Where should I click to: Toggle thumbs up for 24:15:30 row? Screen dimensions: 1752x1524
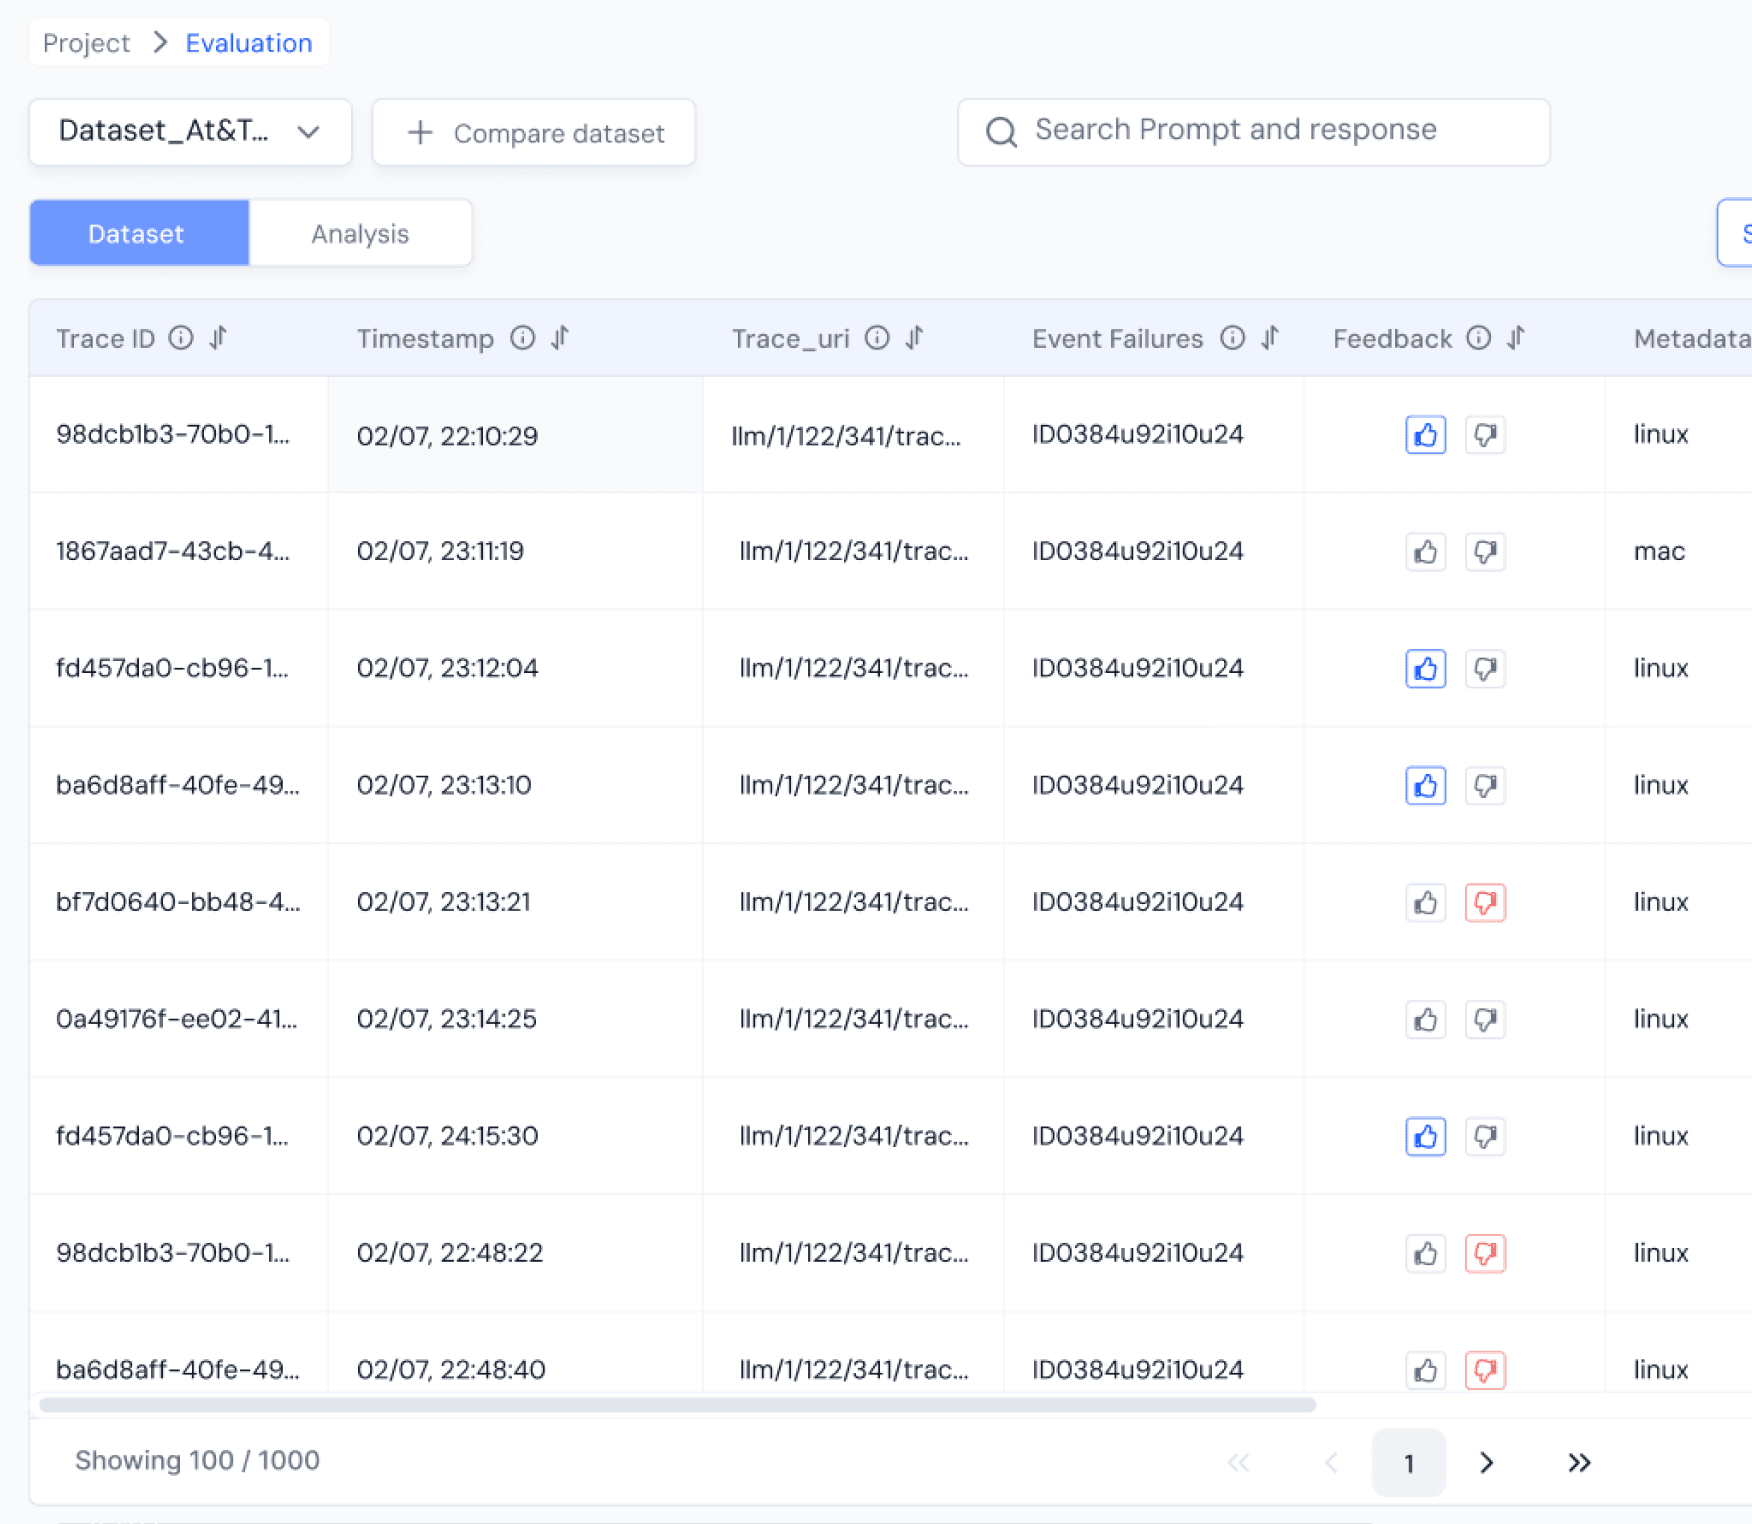[x=1425, y=1136]
